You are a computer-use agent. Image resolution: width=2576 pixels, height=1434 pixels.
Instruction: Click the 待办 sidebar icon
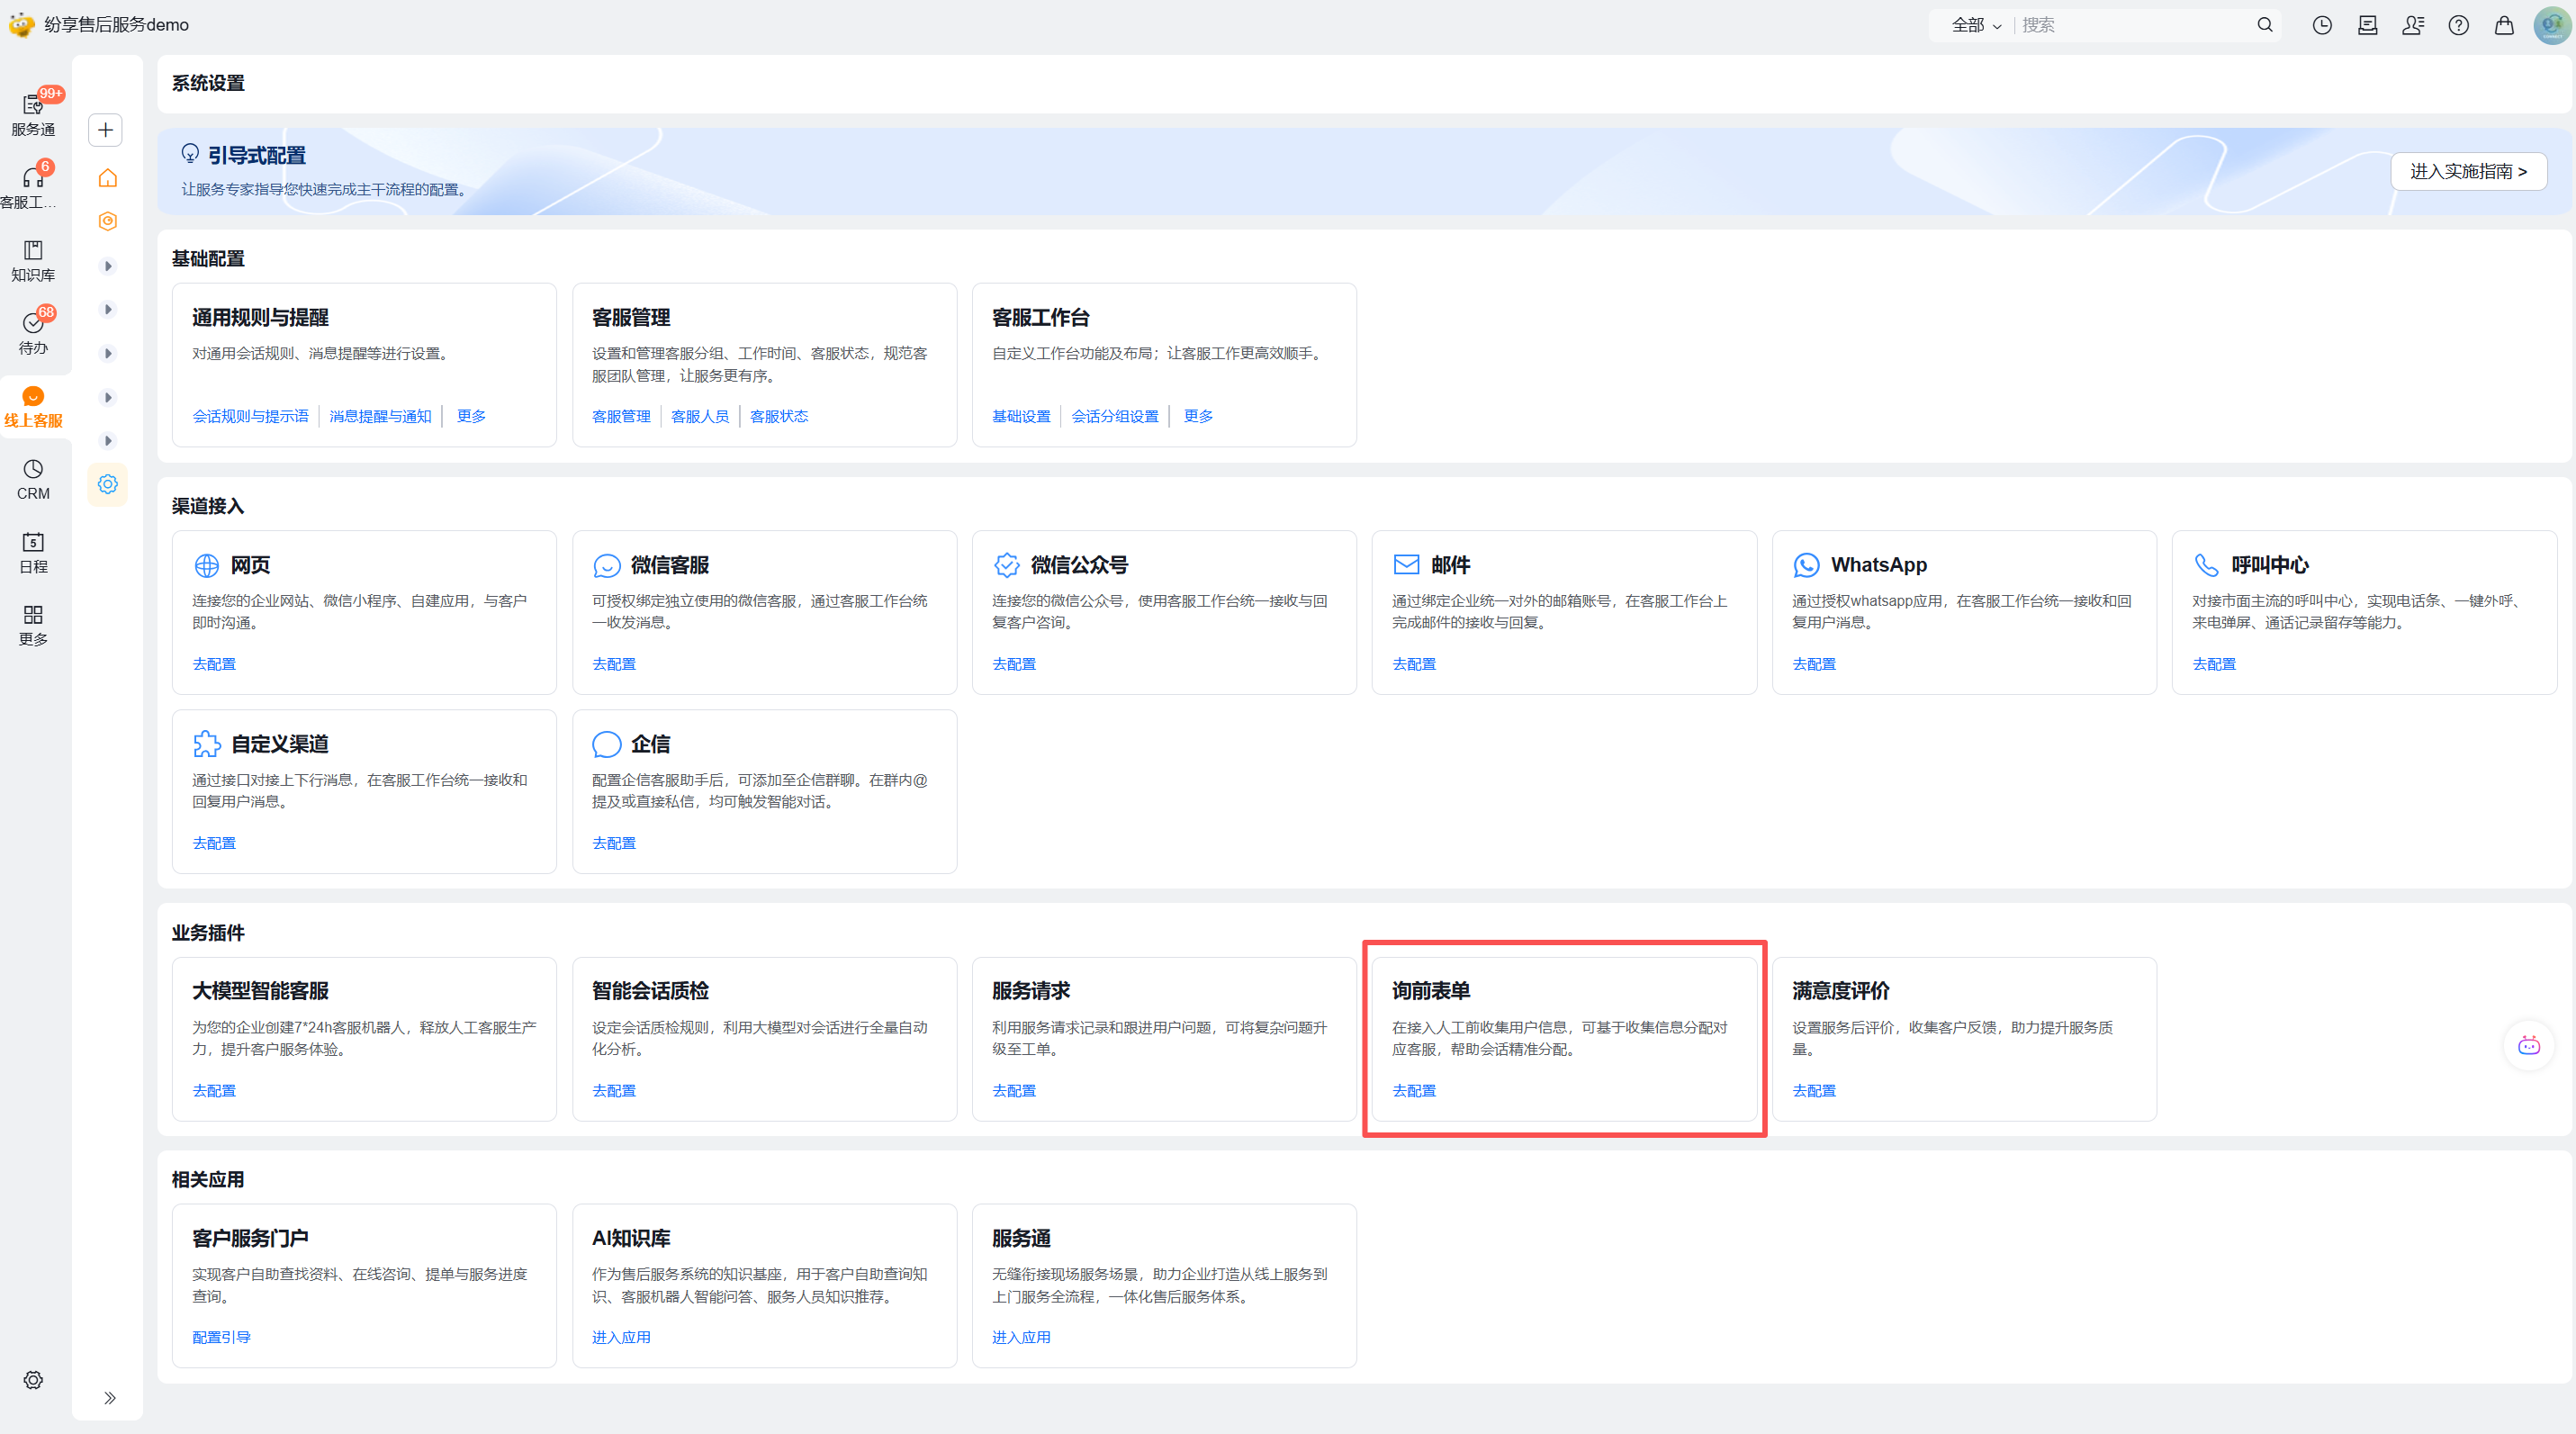pyautogui.click(x=33, y=331)
